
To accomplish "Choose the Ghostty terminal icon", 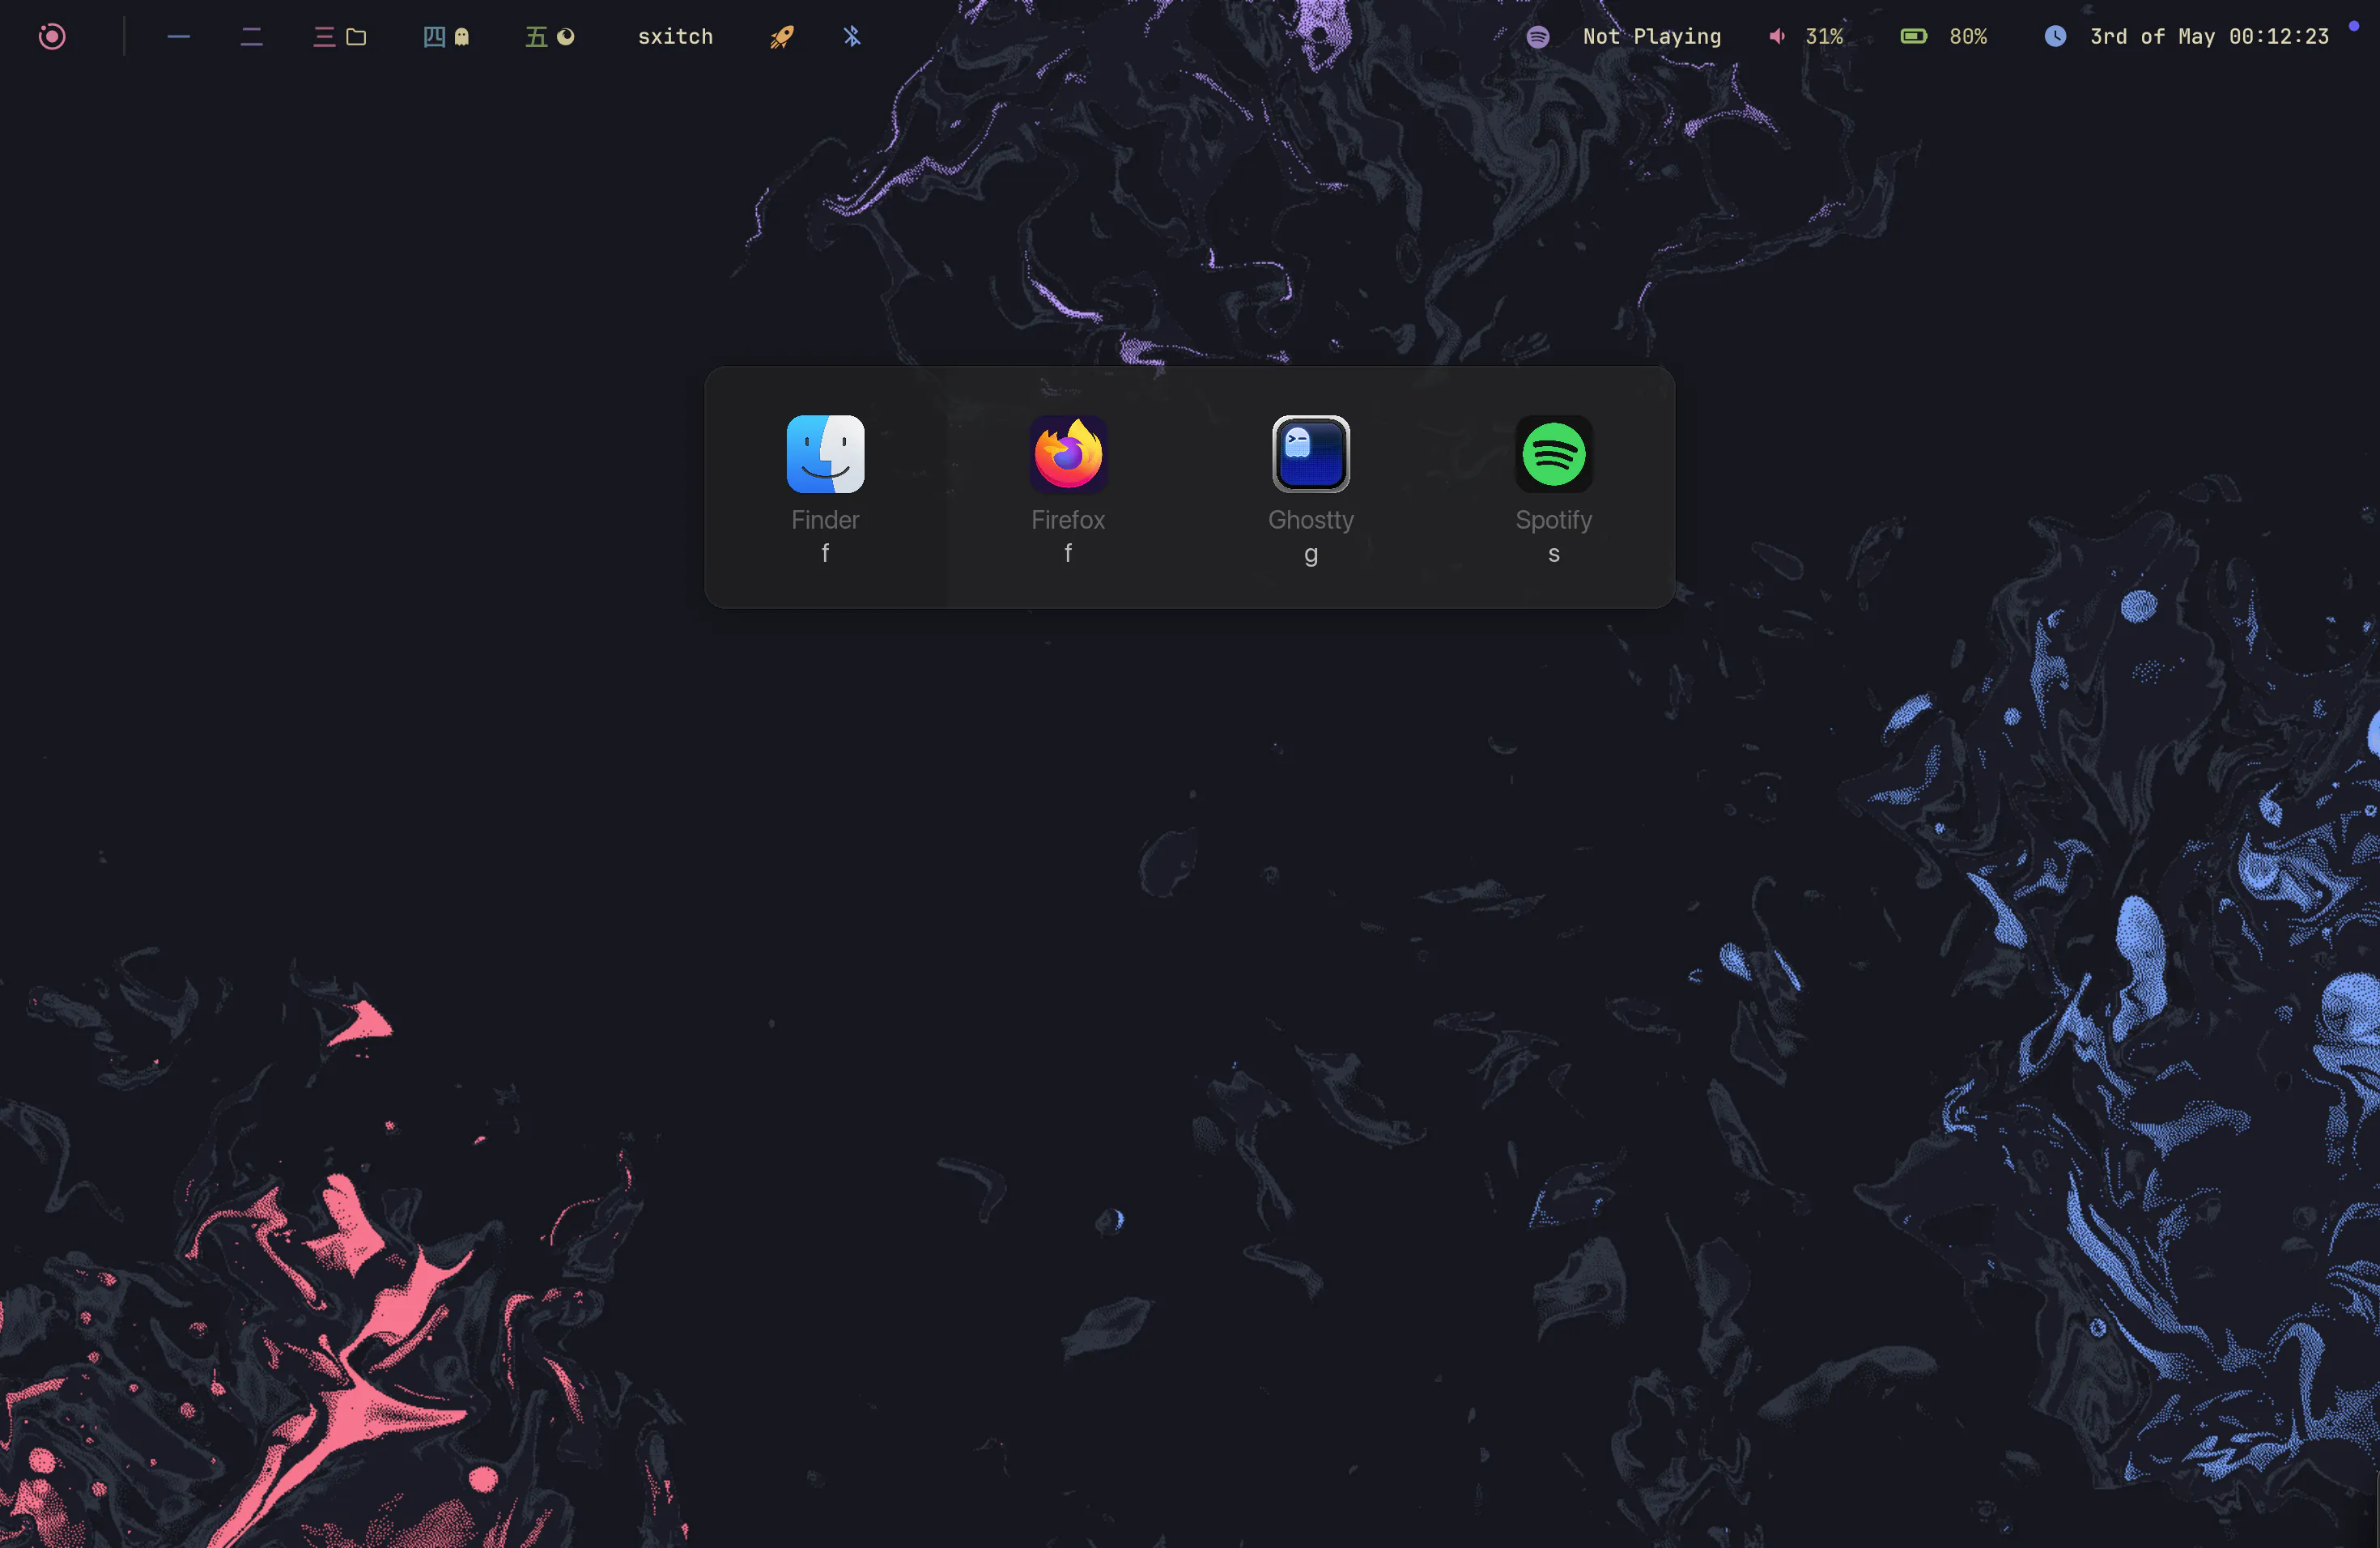I will [x=1311, y=454].
